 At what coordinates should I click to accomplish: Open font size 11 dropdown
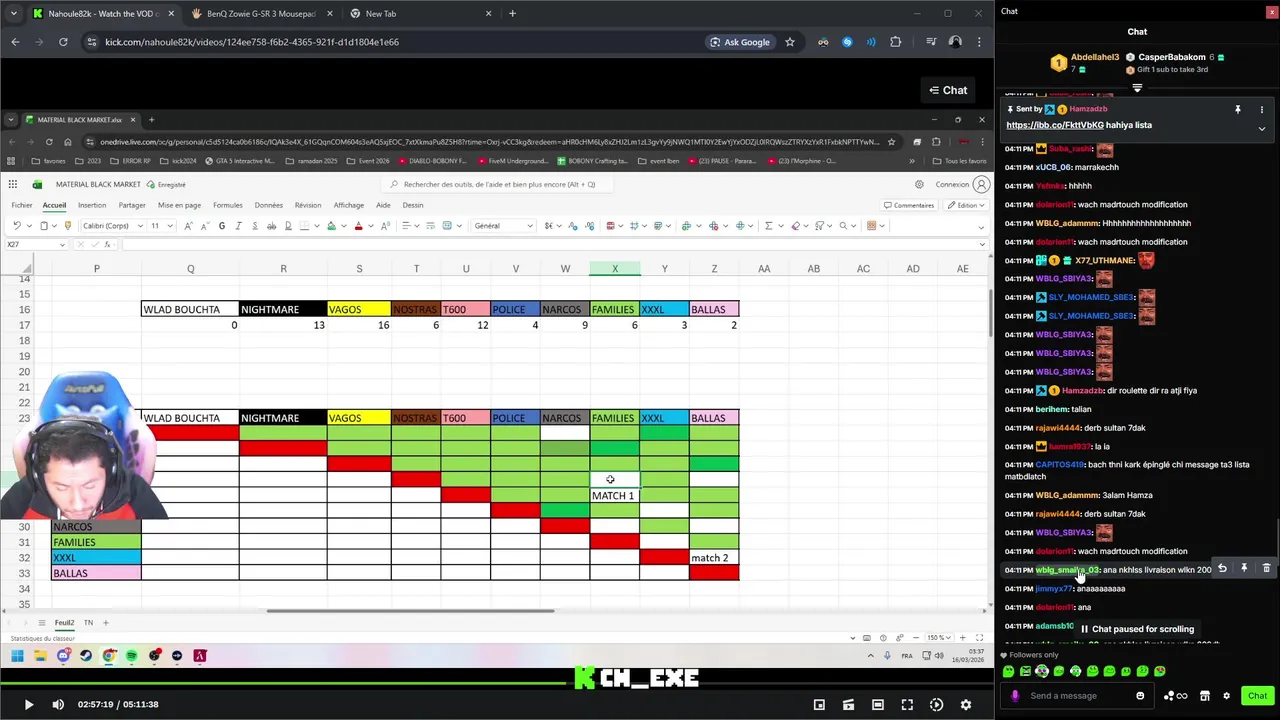pyautogui.click(x=172, y=226)
